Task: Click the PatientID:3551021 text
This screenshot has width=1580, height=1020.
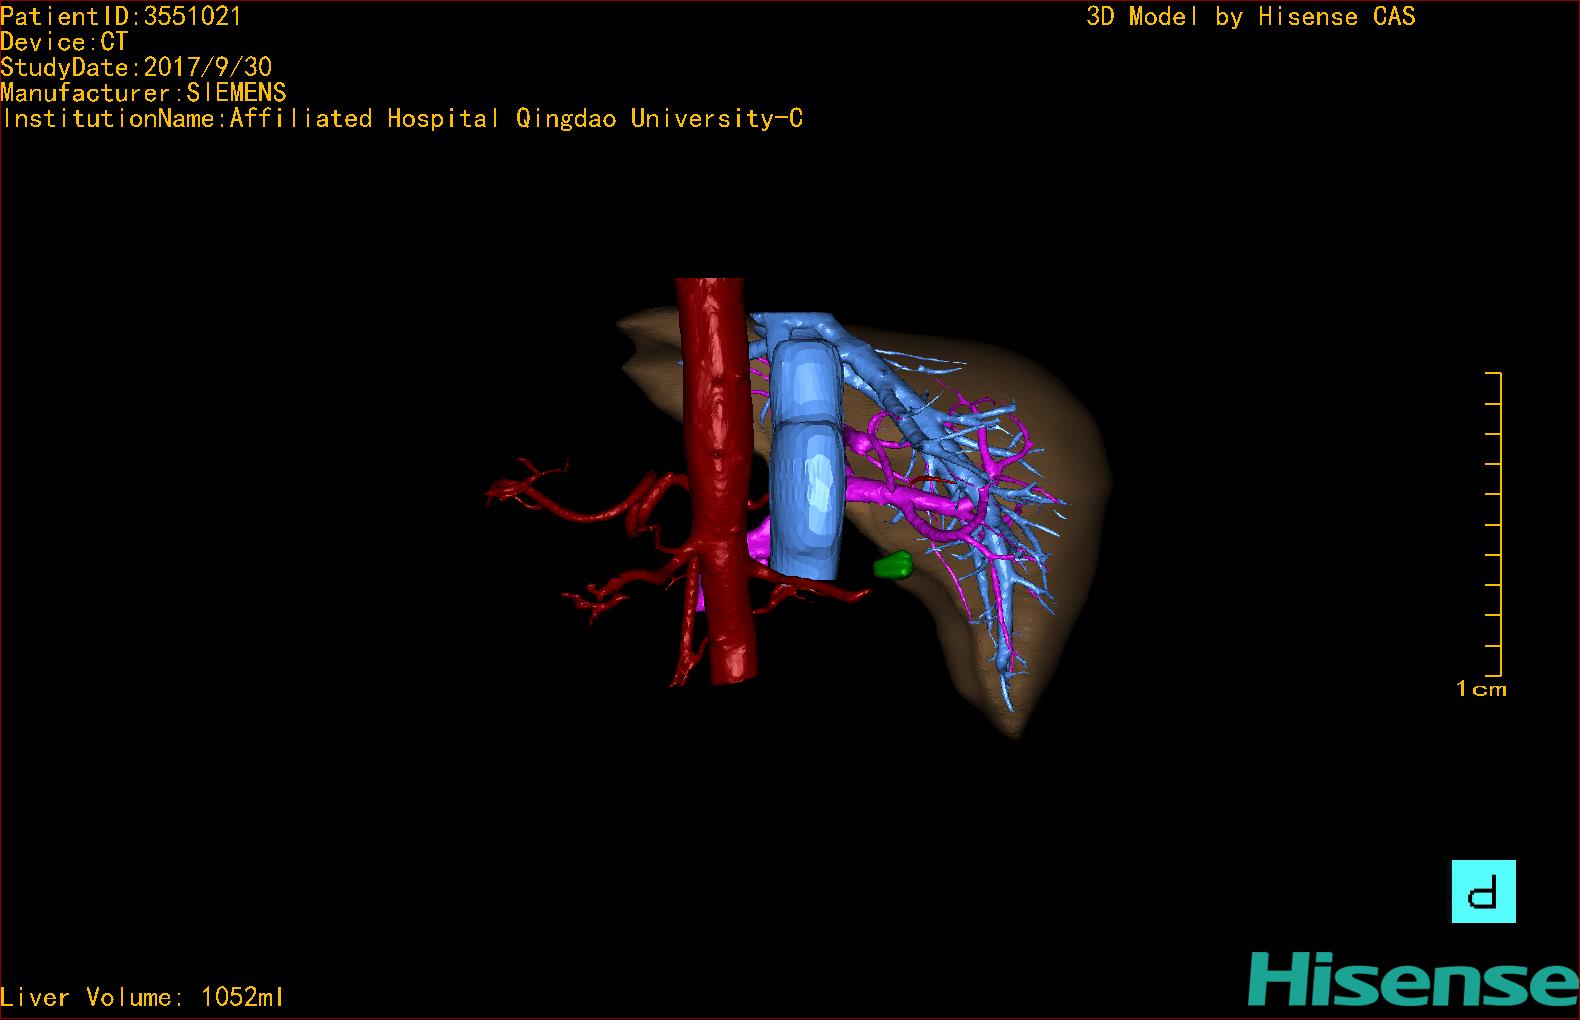Action: 121,16
